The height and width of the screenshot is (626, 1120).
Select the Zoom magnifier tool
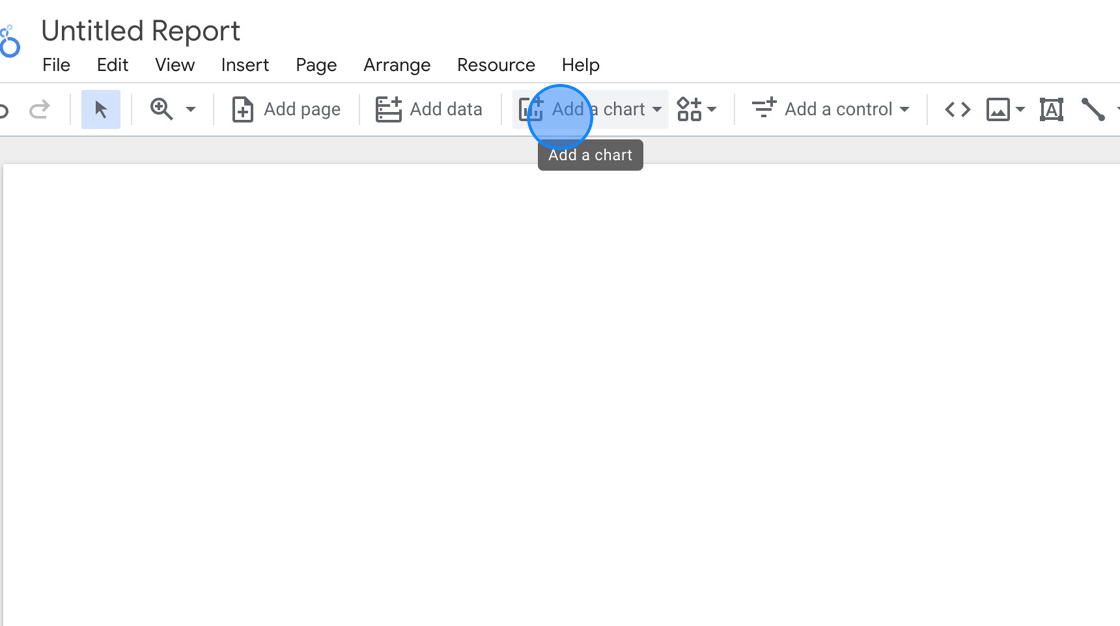tap(162, 108)
